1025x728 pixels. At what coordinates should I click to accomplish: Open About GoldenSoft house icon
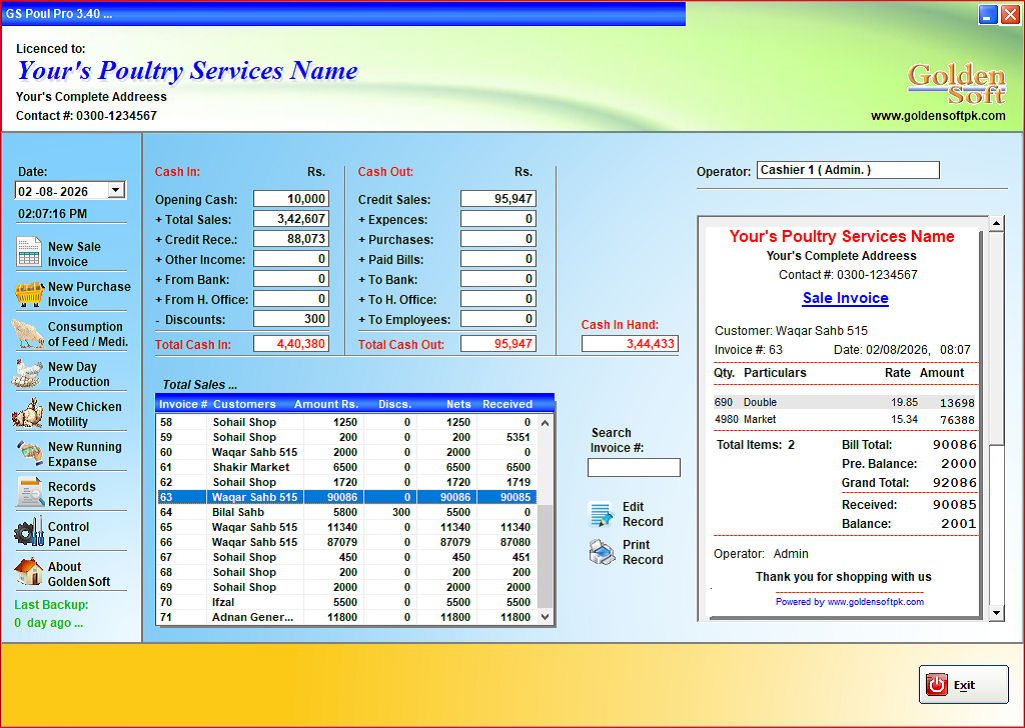coord(29,572)
